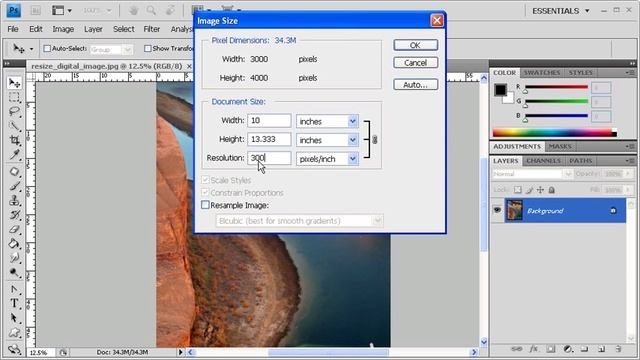Create new adjustment layer icon
The width and height of the screenshot is (640, 360).
(568, 349)
